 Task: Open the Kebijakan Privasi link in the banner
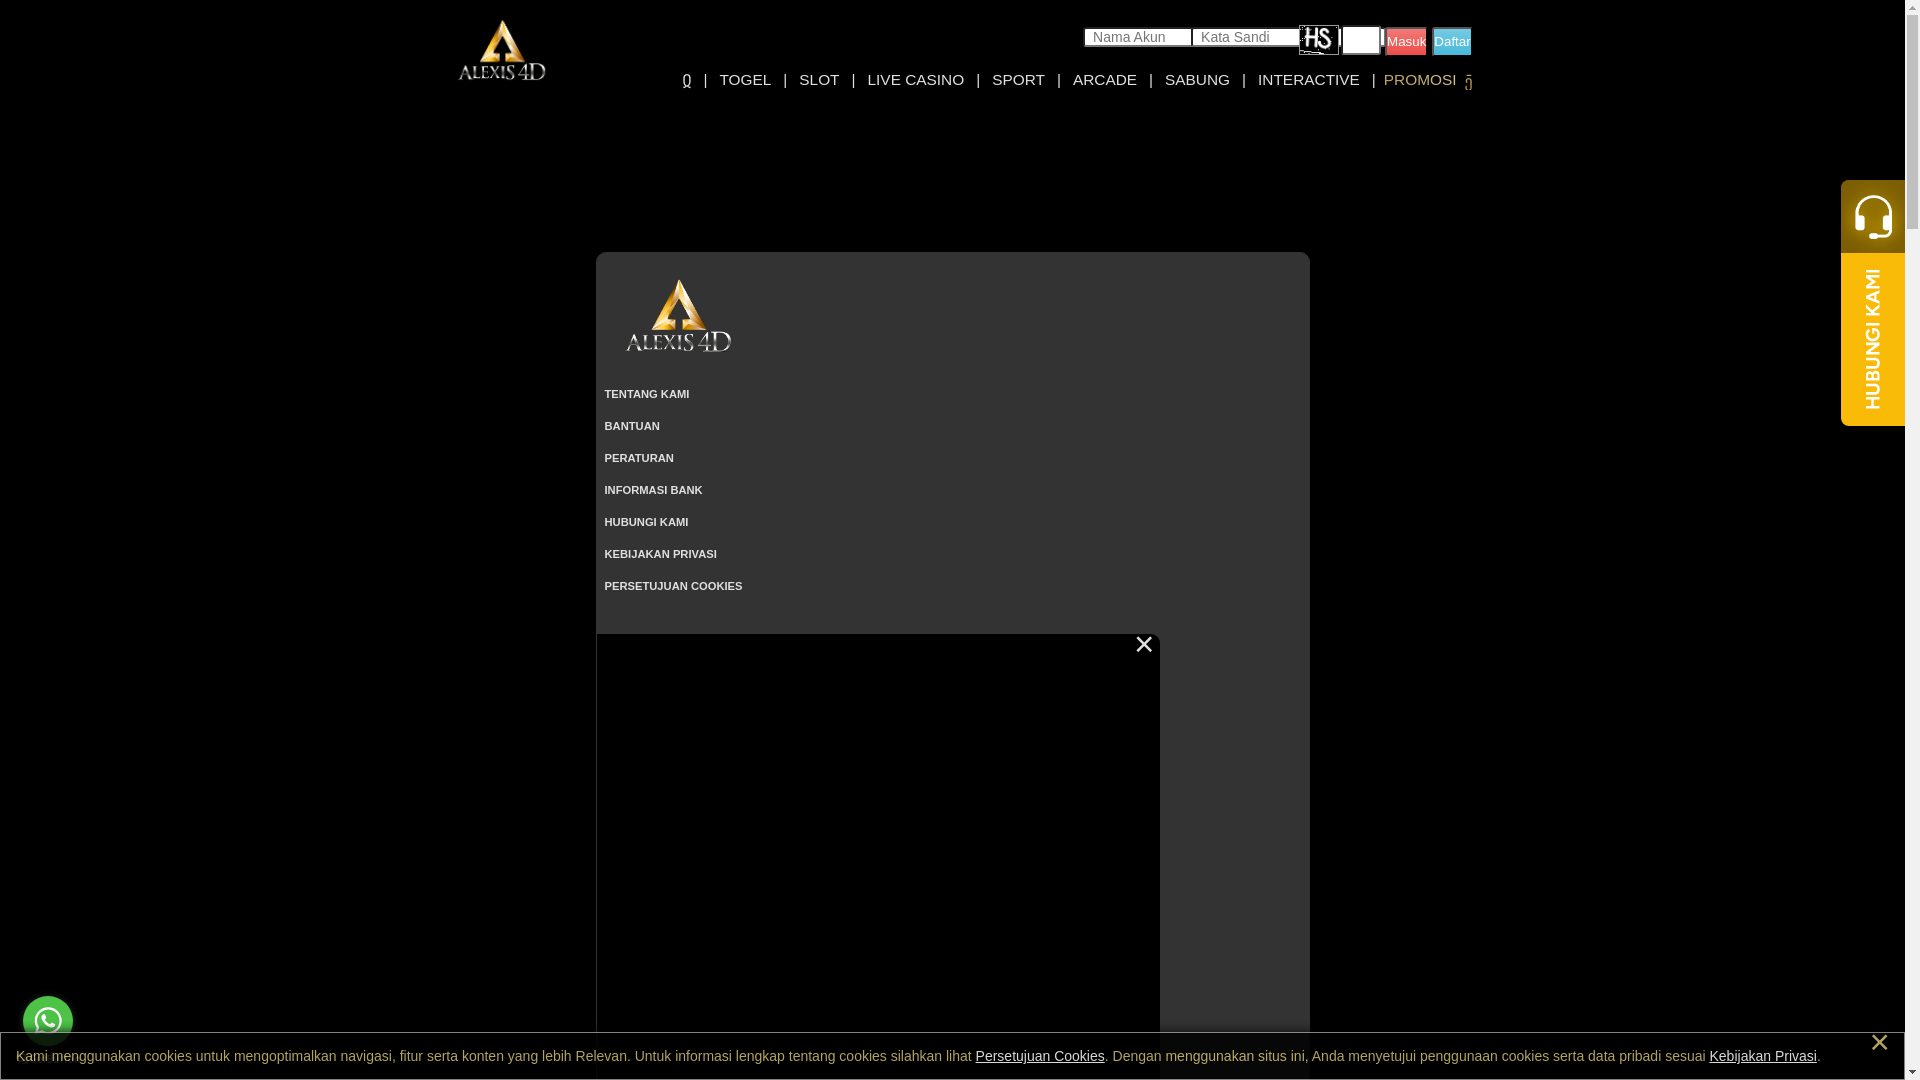coord(1763,1056)
